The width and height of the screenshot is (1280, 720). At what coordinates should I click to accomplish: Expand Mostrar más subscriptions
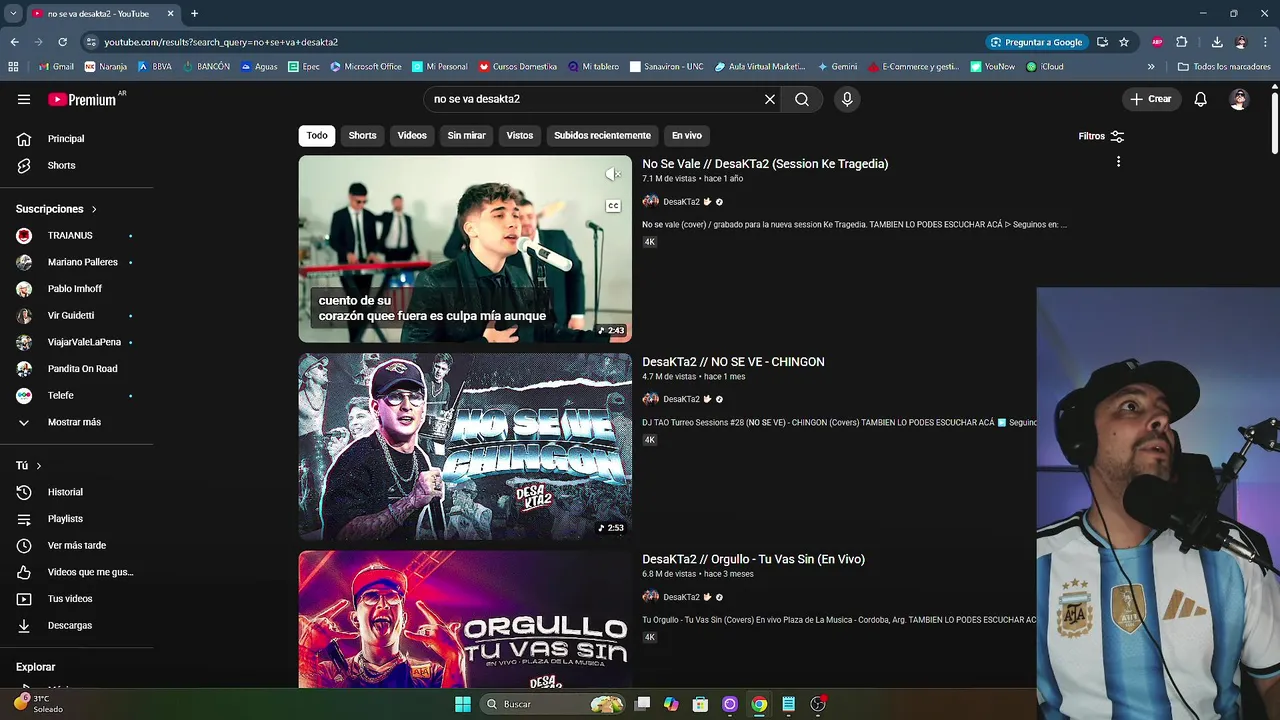(76, 422)
